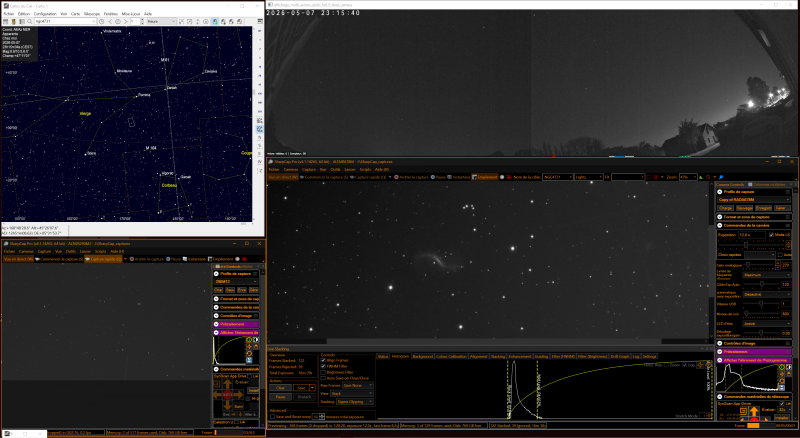The height and width of the screenshot is (438, 800).
Task: Open Raw Frames dropdown in Live Stacking
Action: click(358, 385)
